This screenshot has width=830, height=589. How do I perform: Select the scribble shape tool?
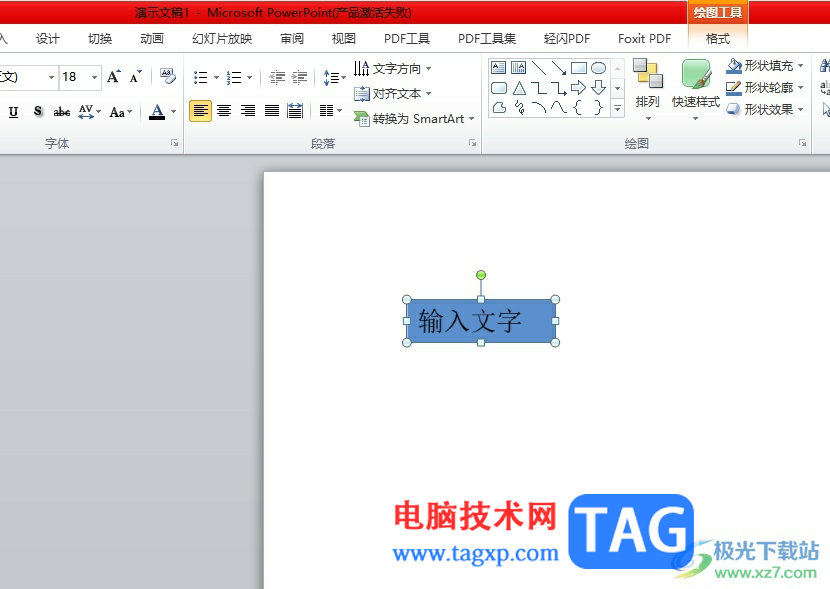tap(519, 108)
